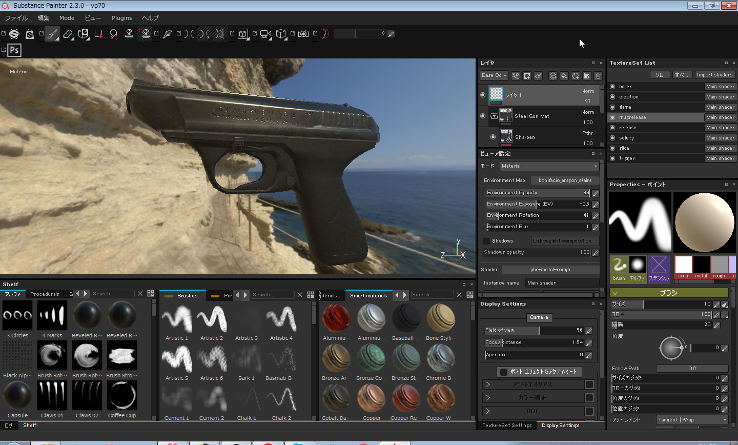Image resolution: width=738 pixels, height=445 pixels.
Task: Expand the color correction section
Action: tap(488, 397)
